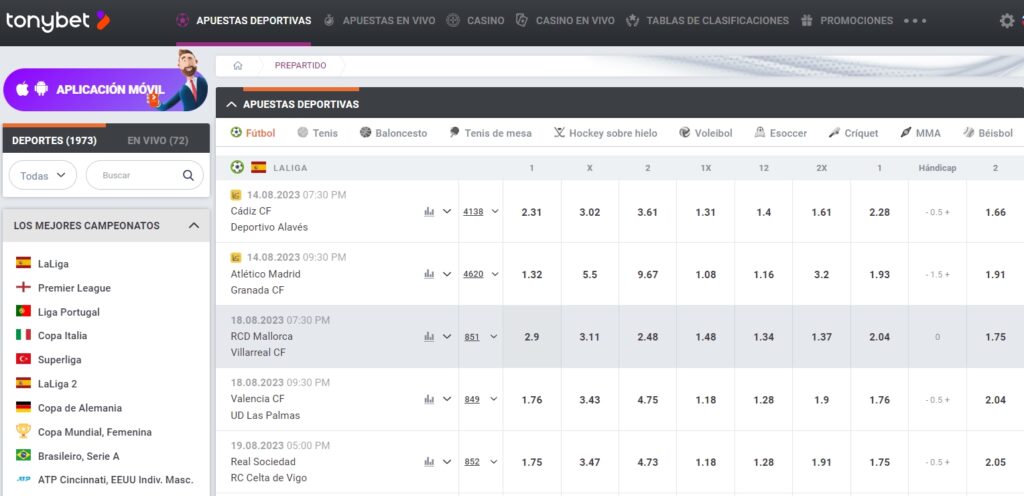
Task: Click the boosted-odds badge on Atlético Madrid match
Action: click(x=236, y=257)
